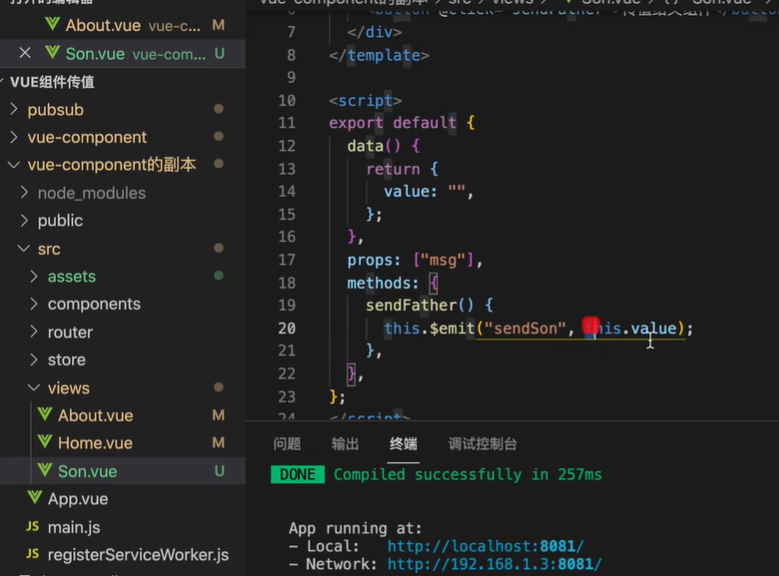Viewport: 779px width, 576px height.
Task: Click the "sendSon" string in line 20
Action: 525,328
